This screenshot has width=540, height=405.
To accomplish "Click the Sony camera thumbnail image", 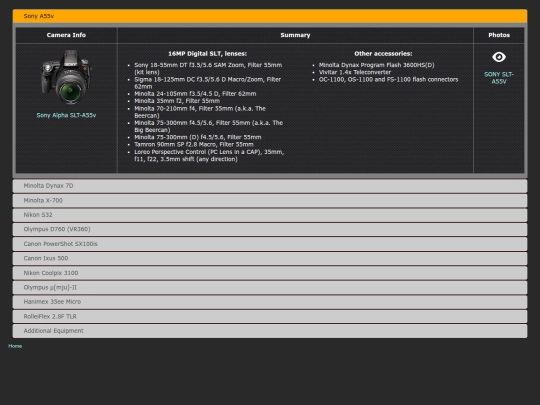I will pyautogui.click(x=66, y=77).
